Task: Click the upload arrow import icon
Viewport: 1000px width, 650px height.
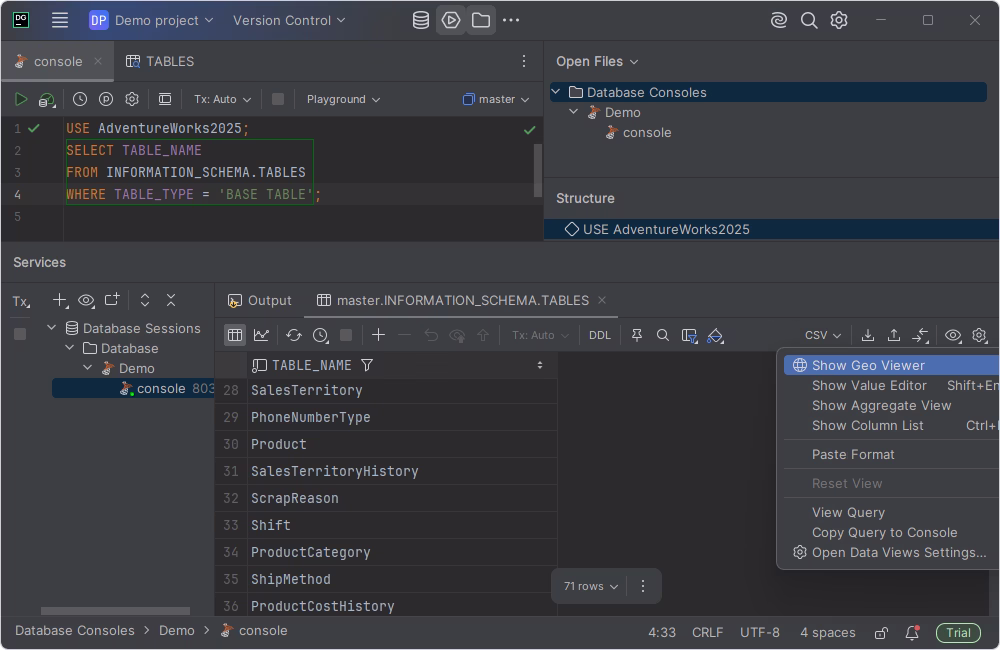Action: click(894, 335)
